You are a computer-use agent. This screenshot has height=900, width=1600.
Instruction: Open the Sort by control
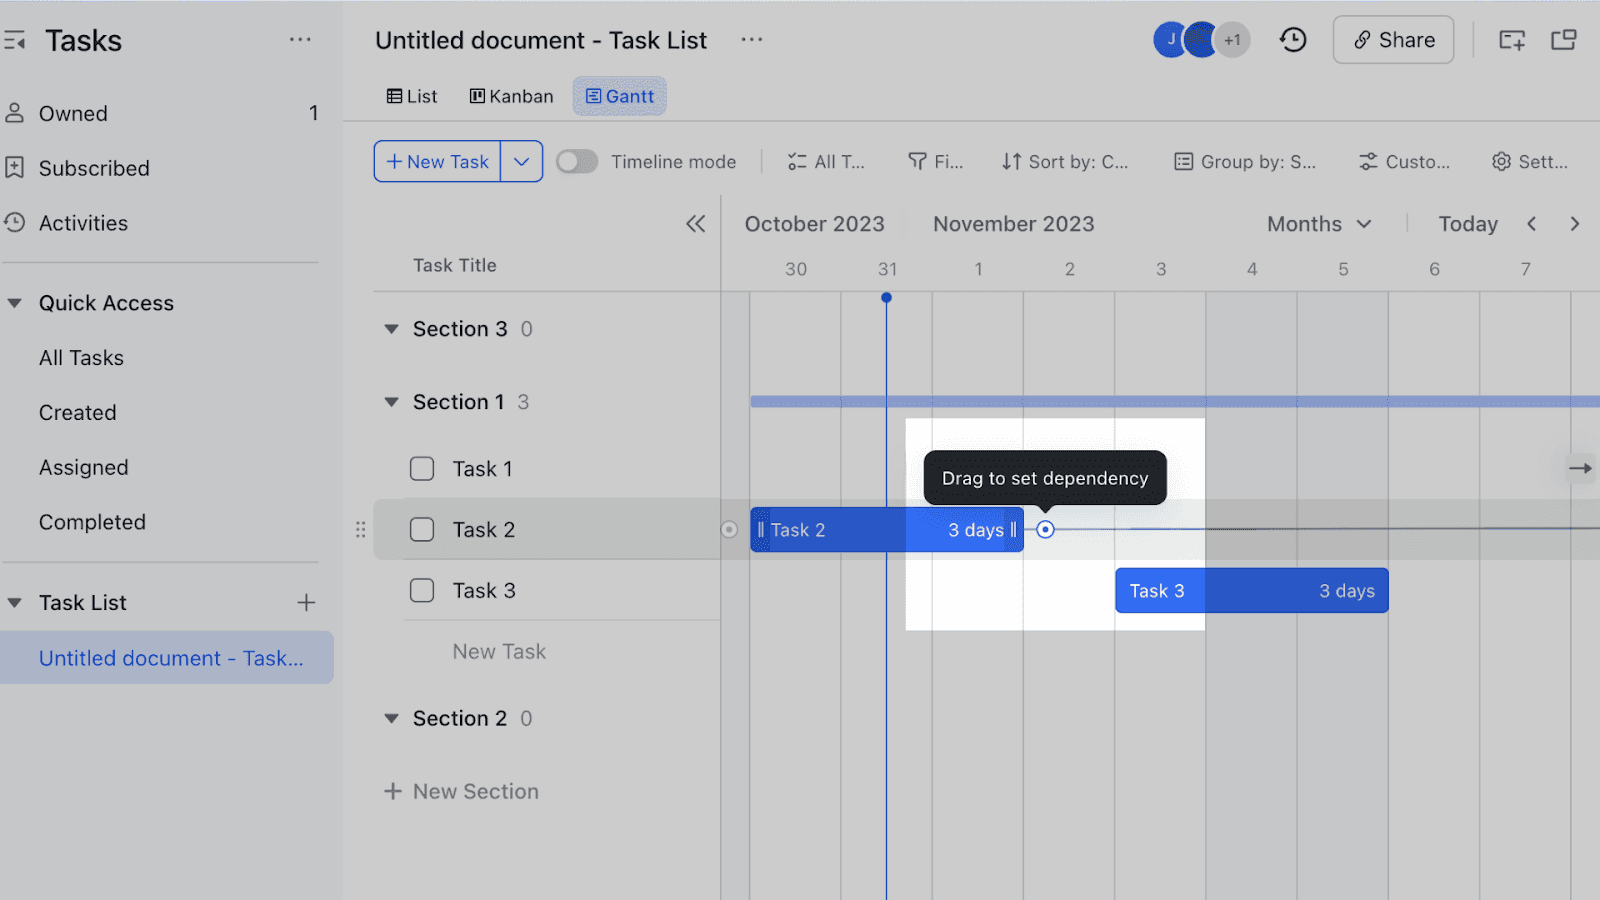1065,161
